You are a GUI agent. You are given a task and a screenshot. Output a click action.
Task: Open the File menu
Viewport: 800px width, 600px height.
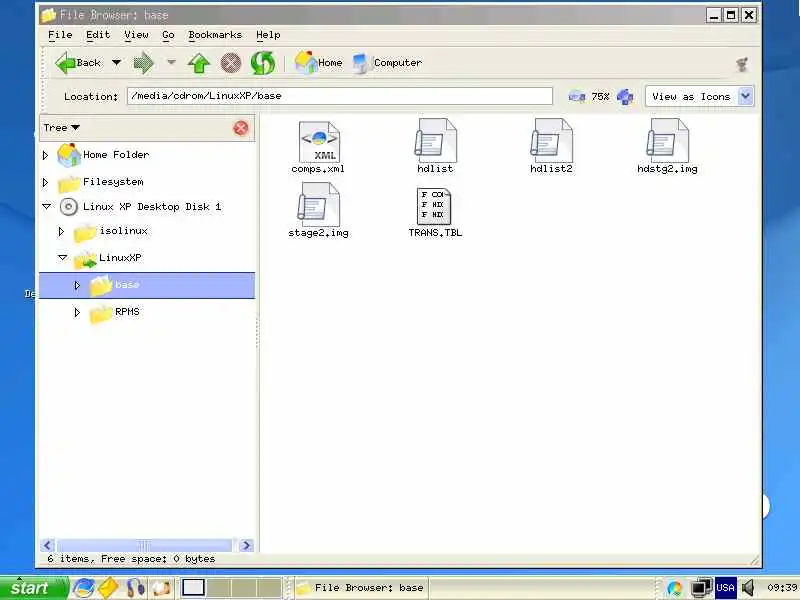point(60,35)
